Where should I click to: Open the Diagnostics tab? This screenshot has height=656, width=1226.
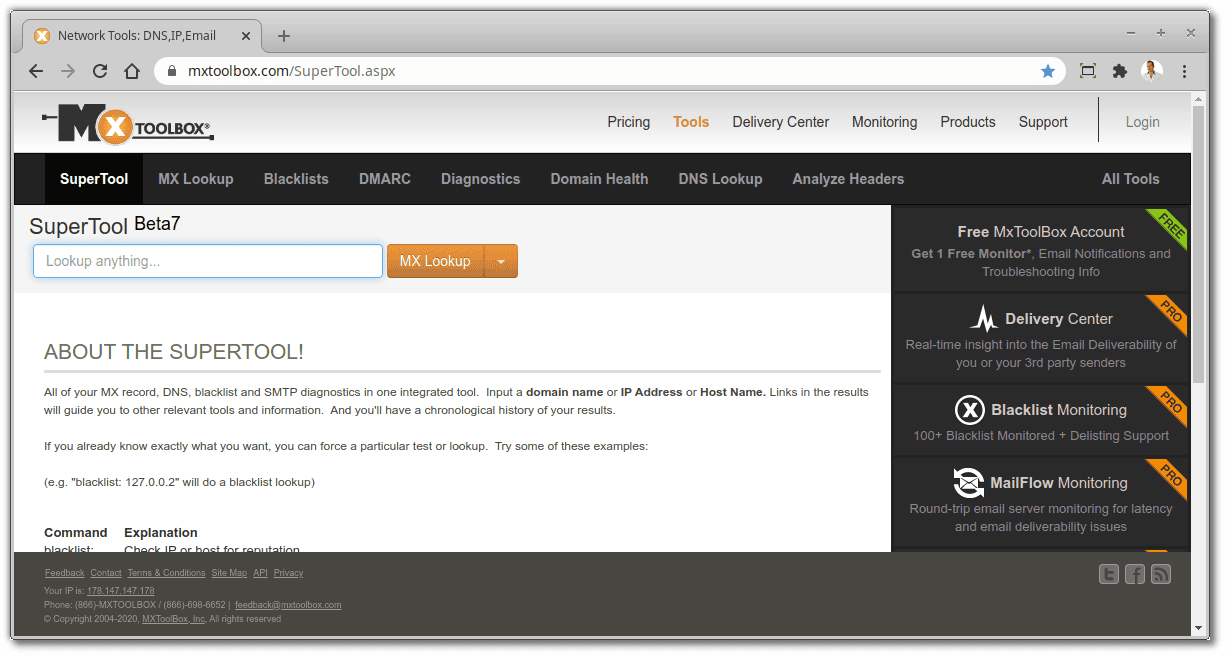pos(481,179)
